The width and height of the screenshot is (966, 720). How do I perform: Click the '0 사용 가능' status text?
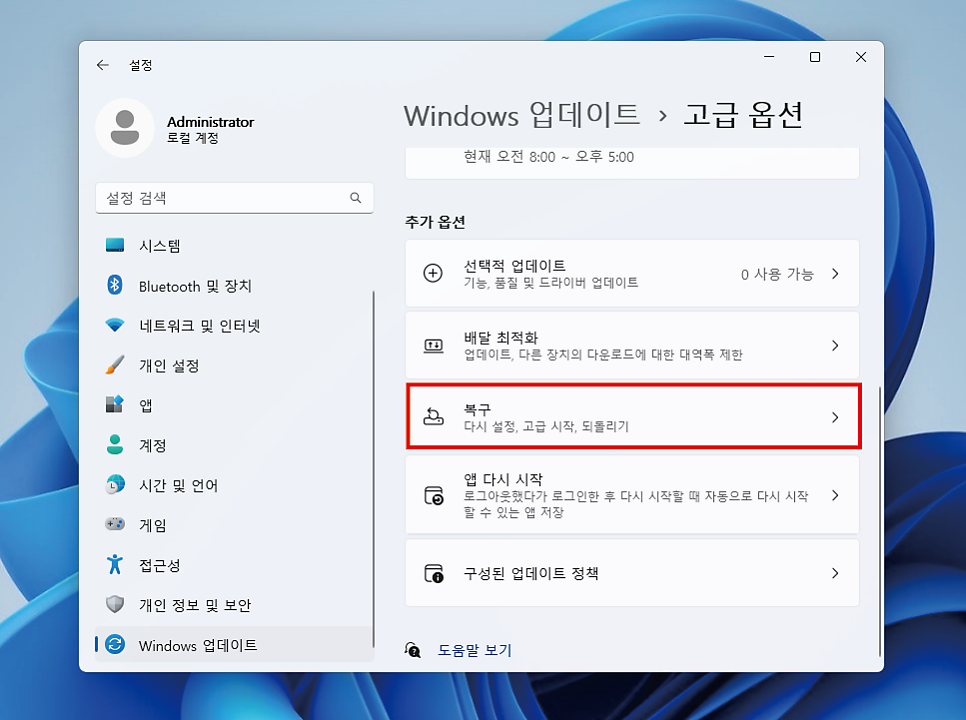[x=777, y=274]
